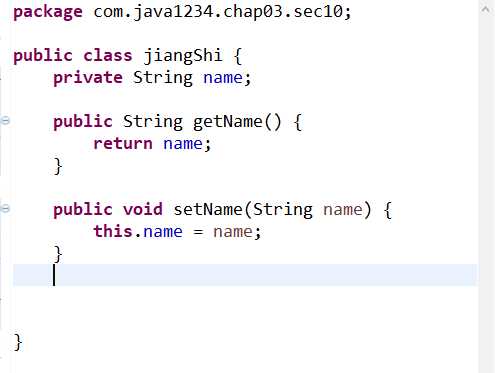Click 'String' return type of getName

click(153, 121)
